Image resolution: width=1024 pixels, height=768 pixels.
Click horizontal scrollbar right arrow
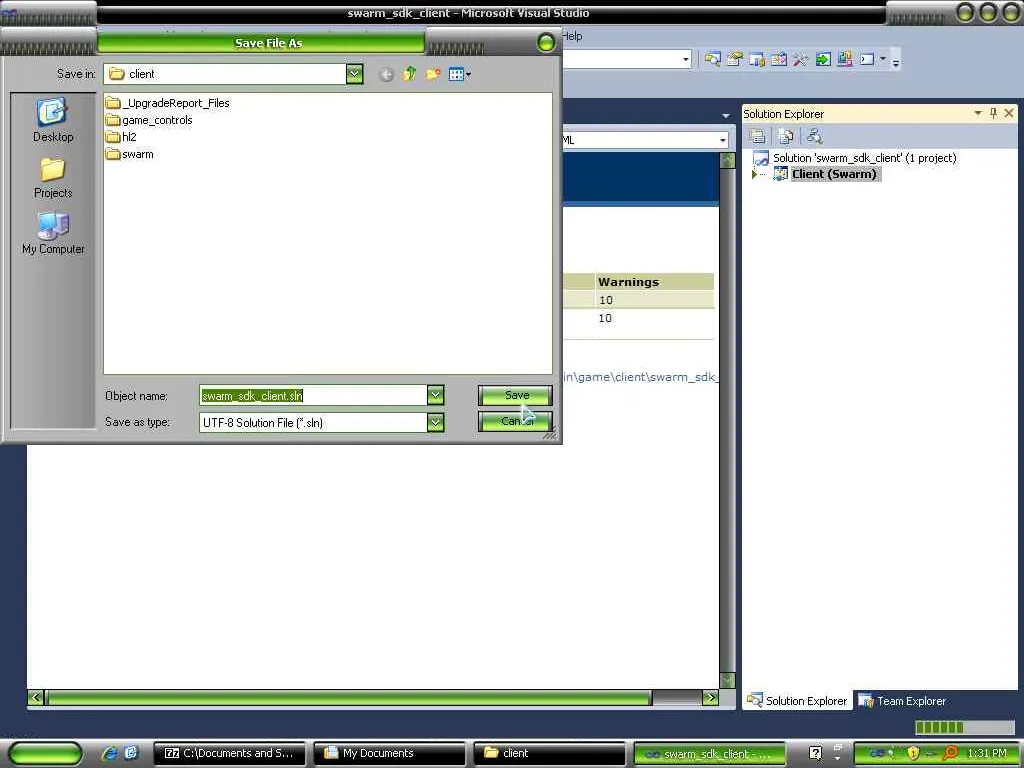tap(711, 697)
